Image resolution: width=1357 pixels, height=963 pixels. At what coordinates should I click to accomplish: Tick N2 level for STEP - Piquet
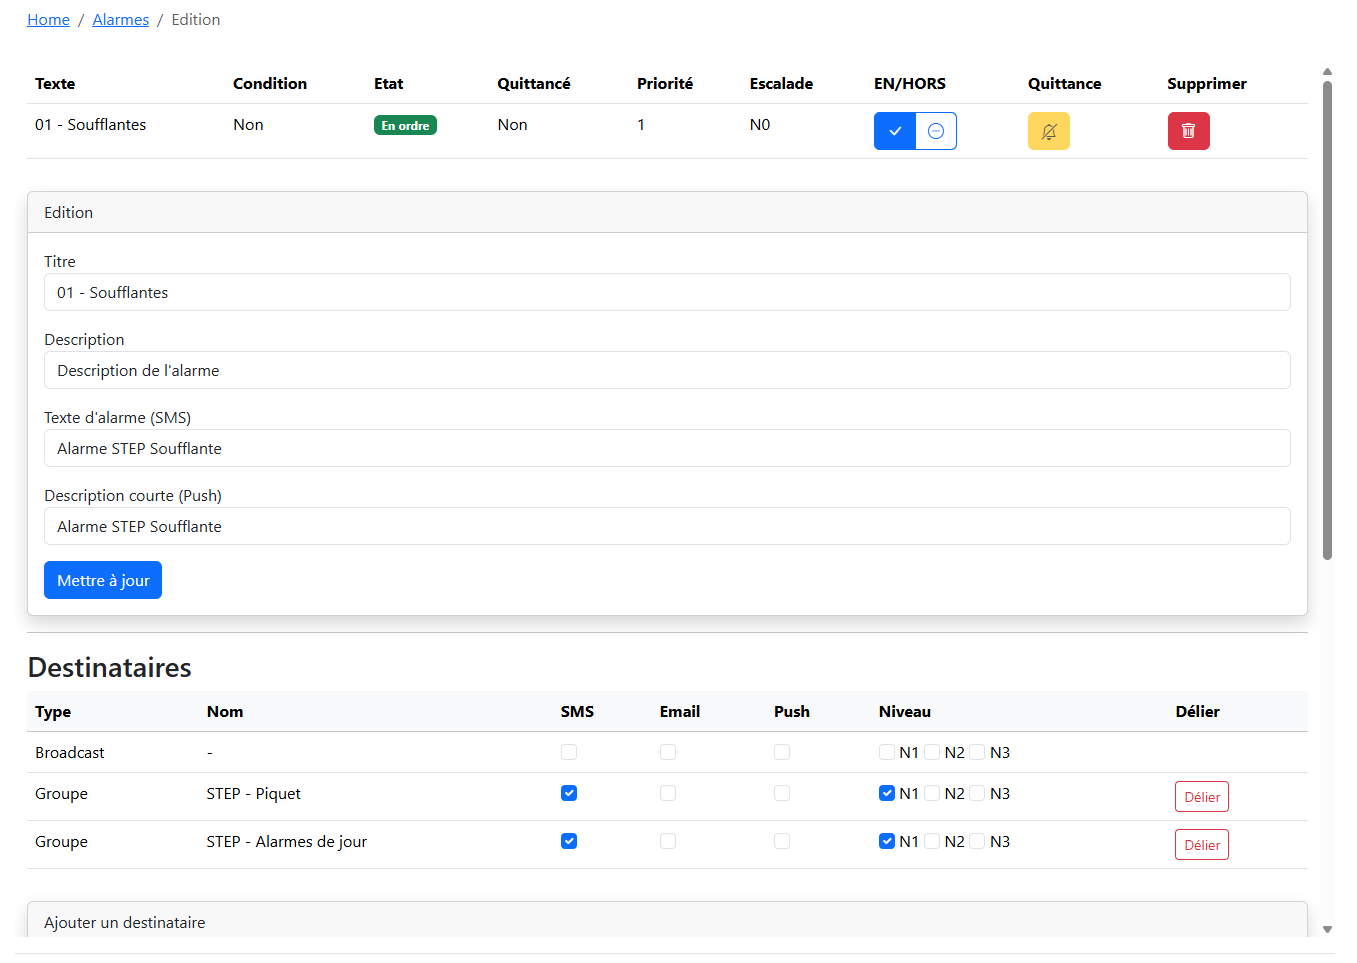tap(932, 793)
